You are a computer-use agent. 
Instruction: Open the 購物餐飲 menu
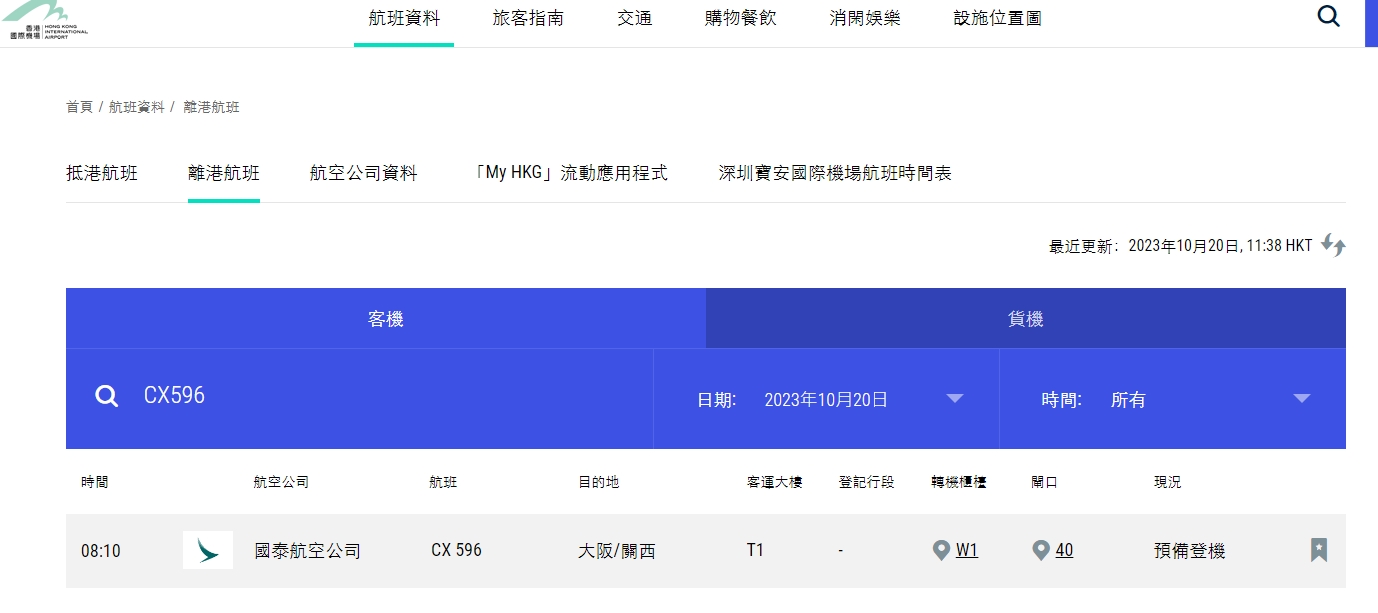740,18
